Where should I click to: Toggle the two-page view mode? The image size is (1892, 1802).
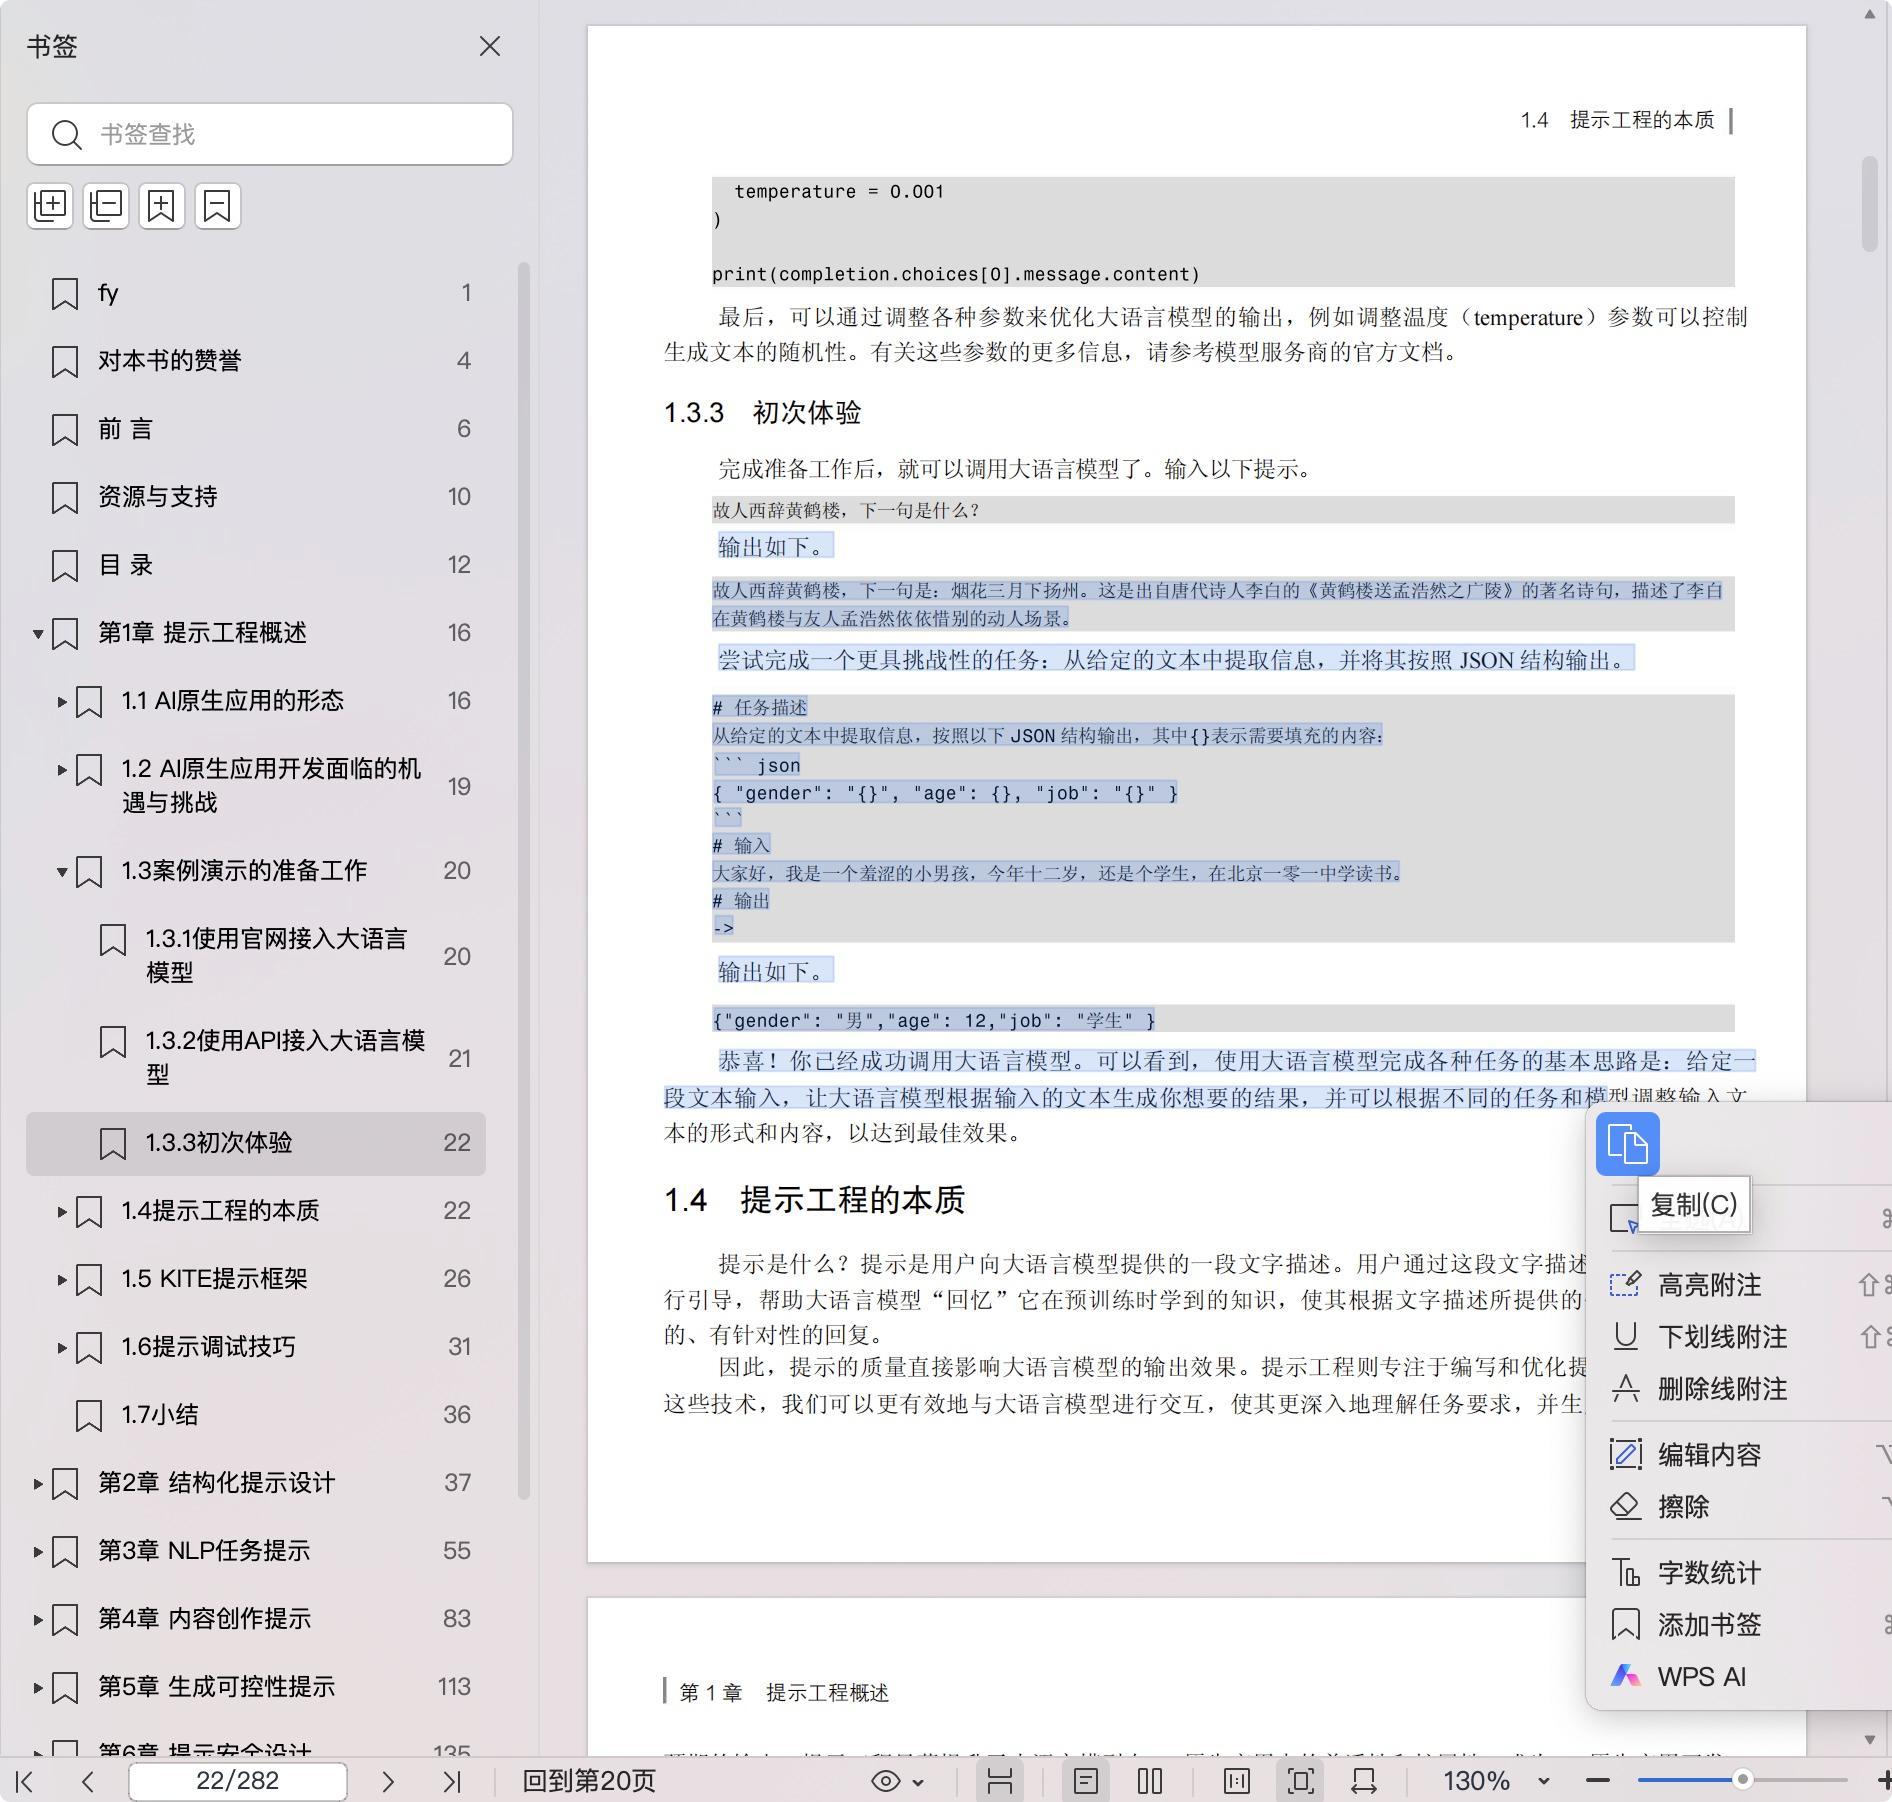pos(1150,1781)
